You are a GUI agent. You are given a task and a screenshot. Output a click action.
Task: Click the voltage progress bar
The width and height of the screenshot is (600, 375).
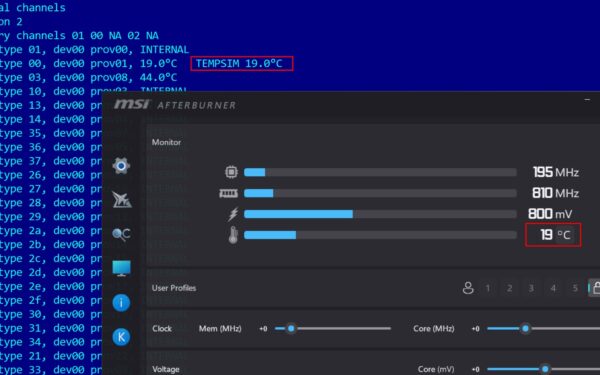pyautogui.click(x=380, y=214)
